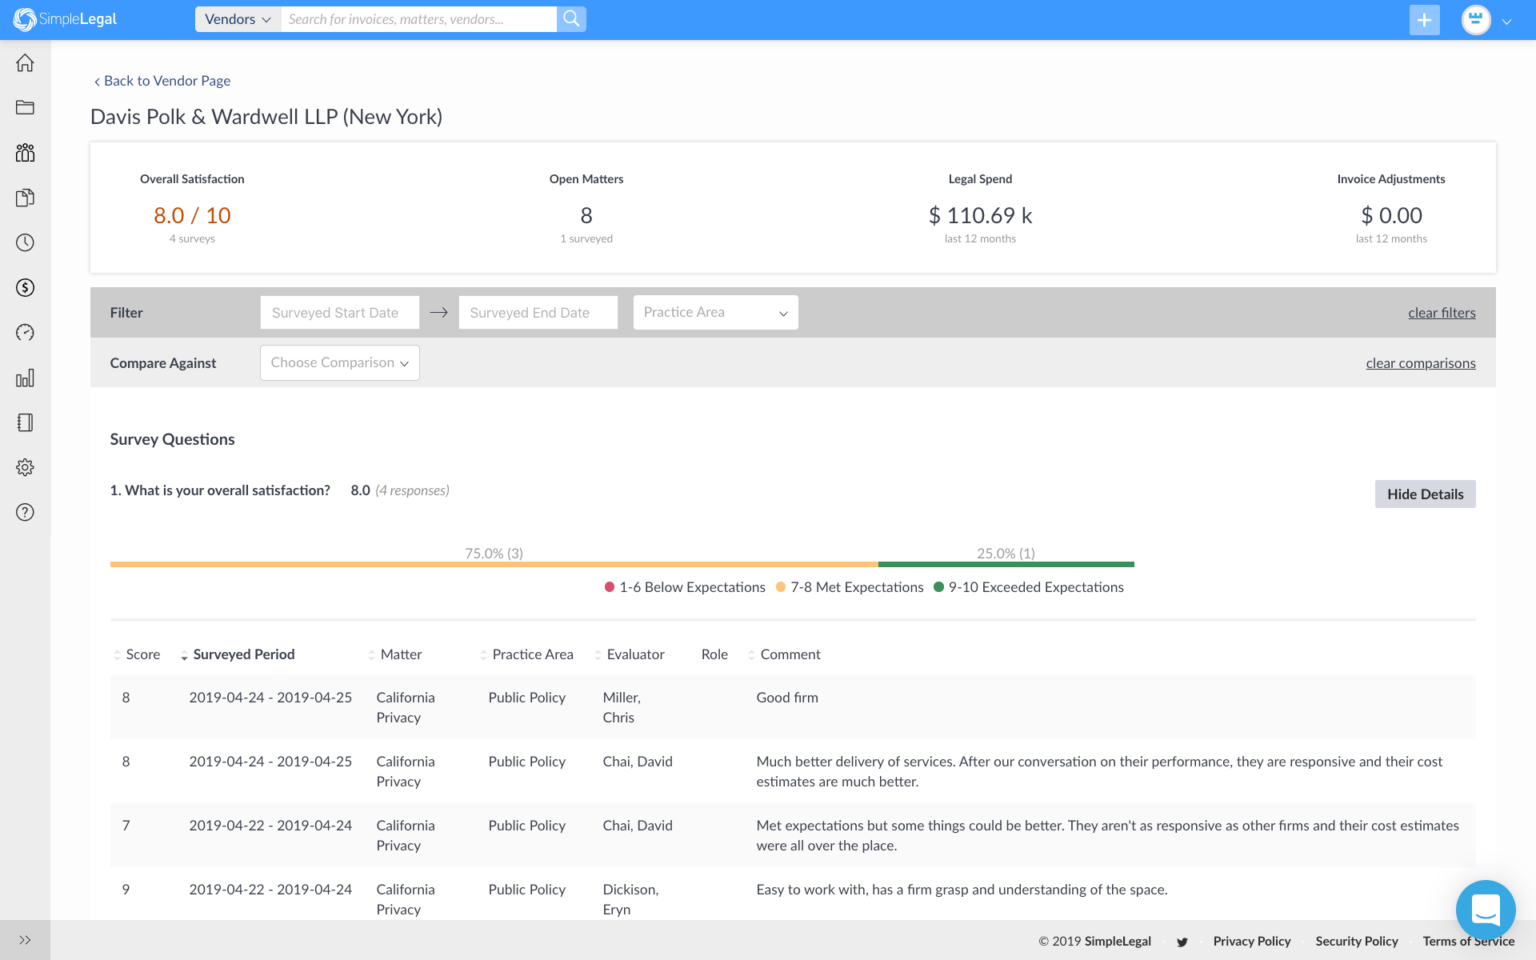Open the Home icon in sidebar
Viewport: 1536px width, 960px height.
click(25, 63)
